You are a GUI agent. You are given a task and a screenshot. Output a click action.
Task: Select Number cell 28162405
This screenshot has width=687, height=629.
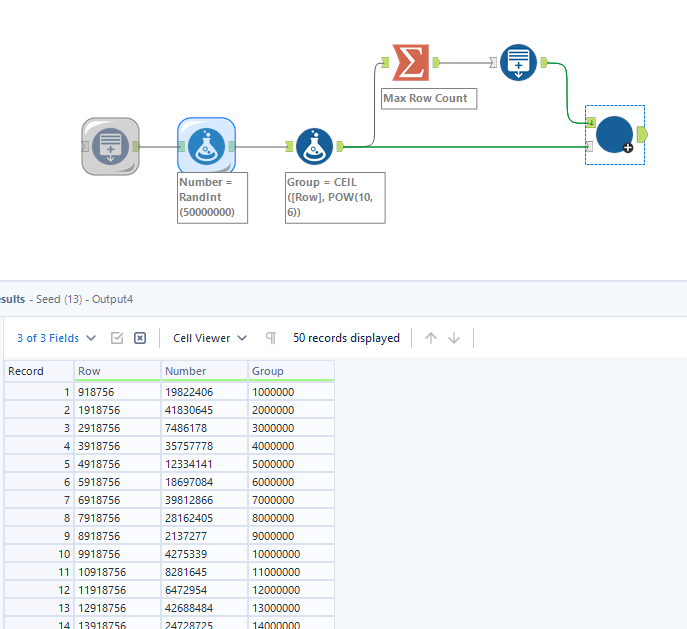204,518
